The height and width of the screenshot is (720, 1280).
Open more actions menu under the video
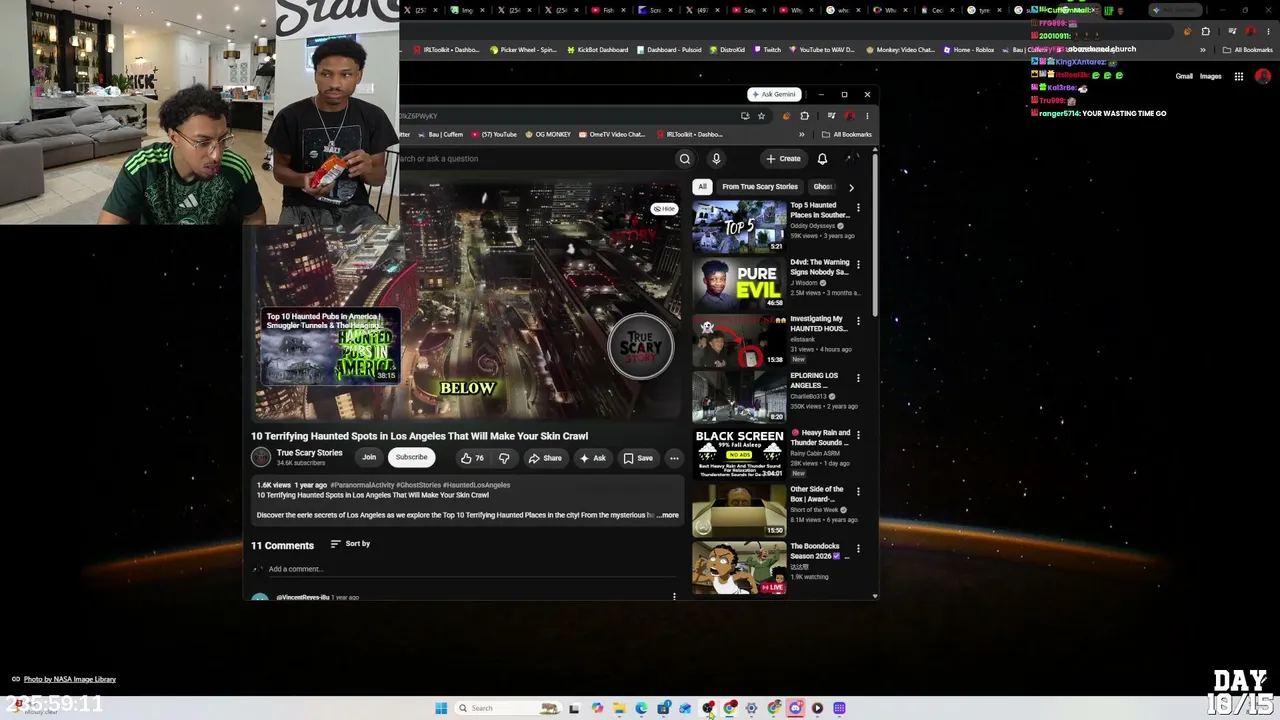pos(674,458)
